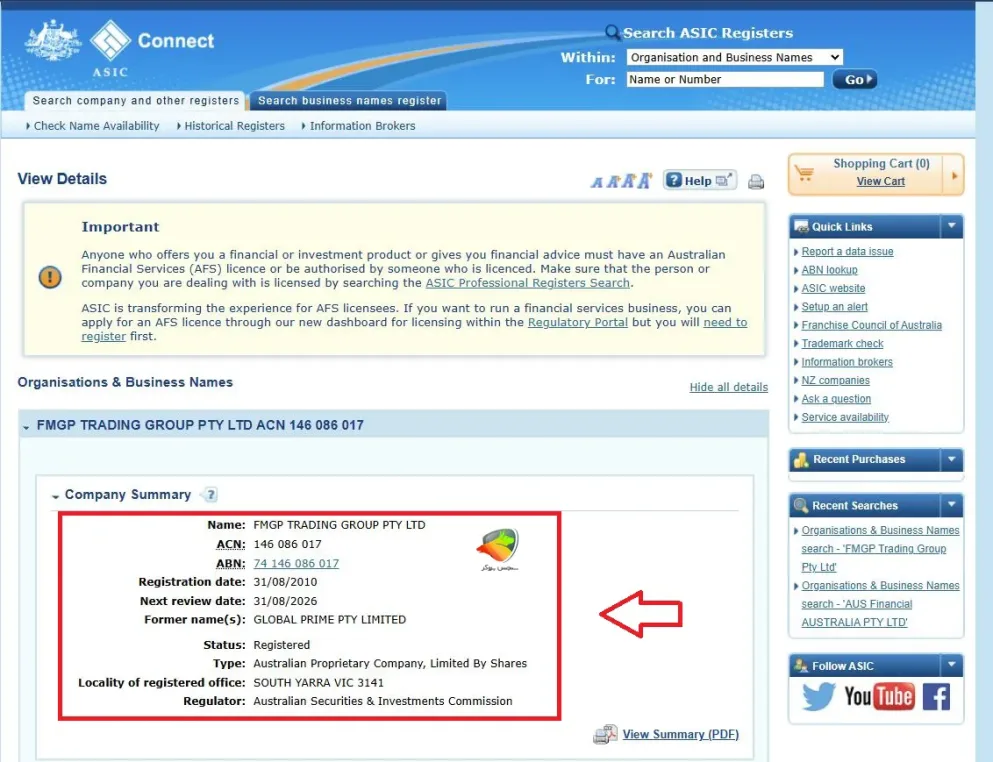Open ASIC's YouTube channel icon

tap(879, 696)
